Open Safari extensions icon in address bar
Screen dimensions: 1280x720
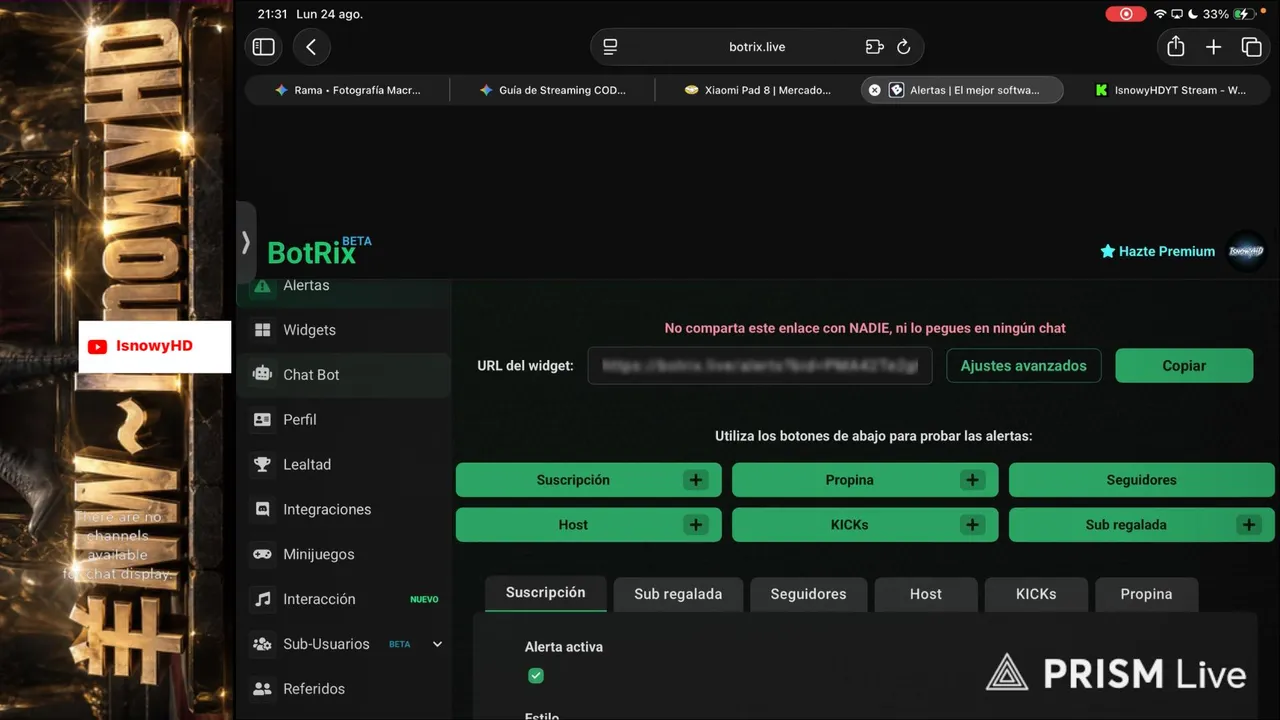click(x=874, y=47)
